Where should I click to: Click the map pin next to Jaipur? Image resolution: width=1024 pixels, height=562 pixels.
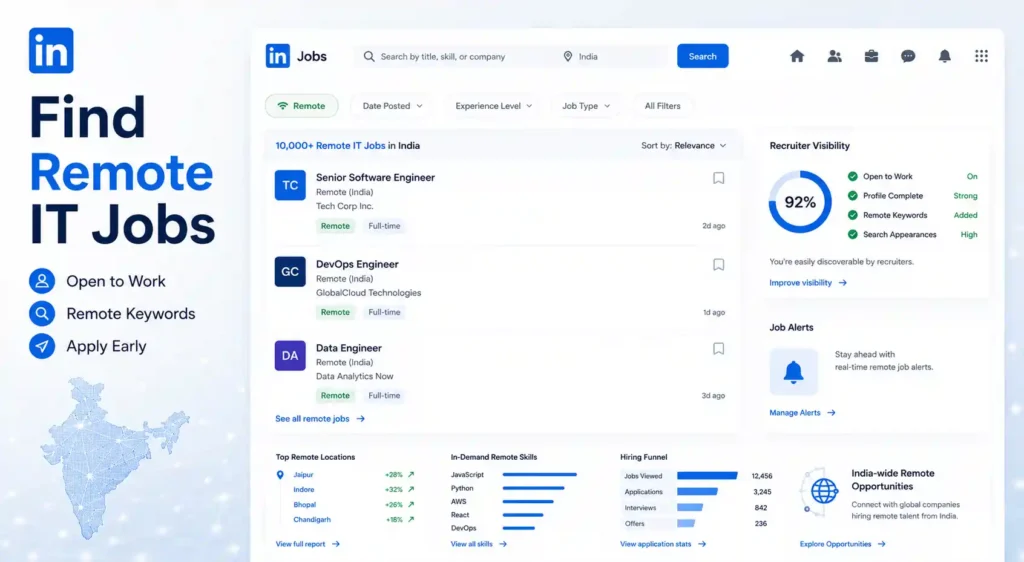point(280,475)
